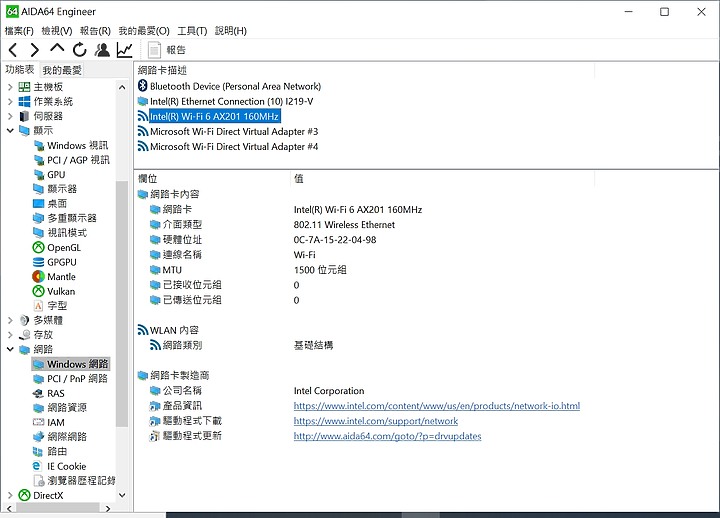
Task: Click the Mantle icon in tree
Action: click(x=39, y=276)
